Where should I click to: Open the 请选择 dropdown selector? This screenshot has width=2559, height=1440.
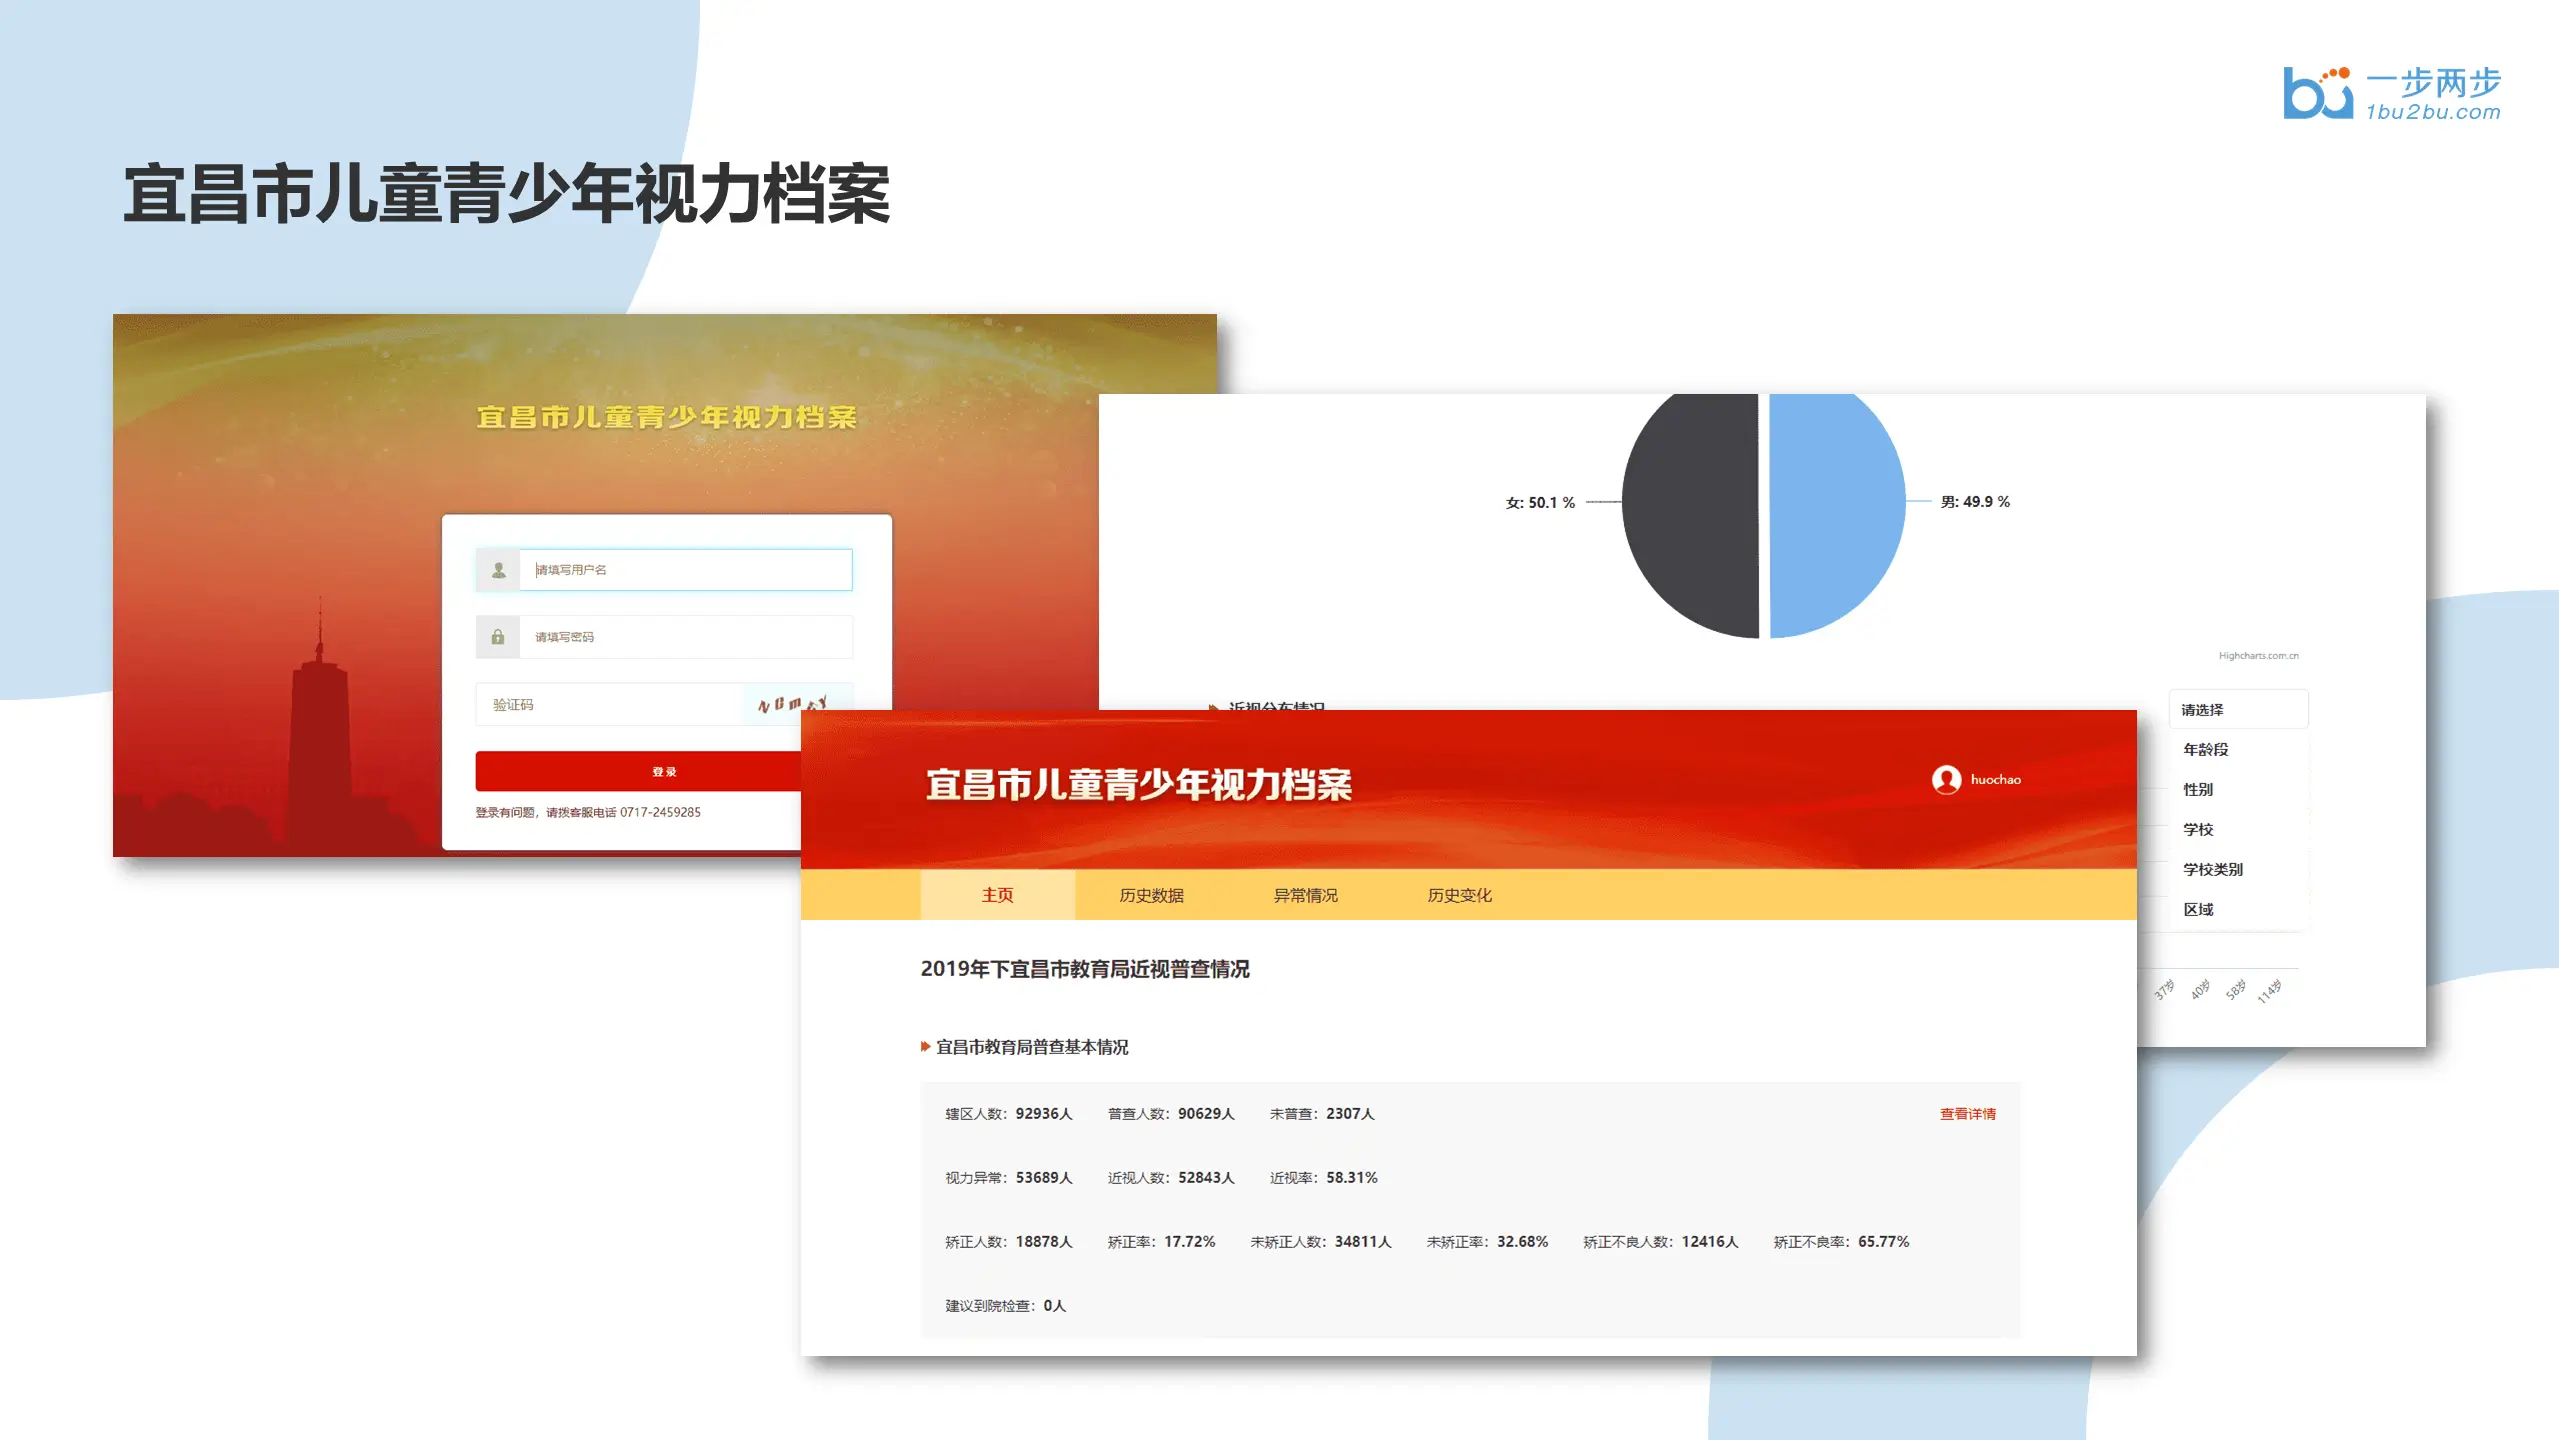pos(2237,710)
